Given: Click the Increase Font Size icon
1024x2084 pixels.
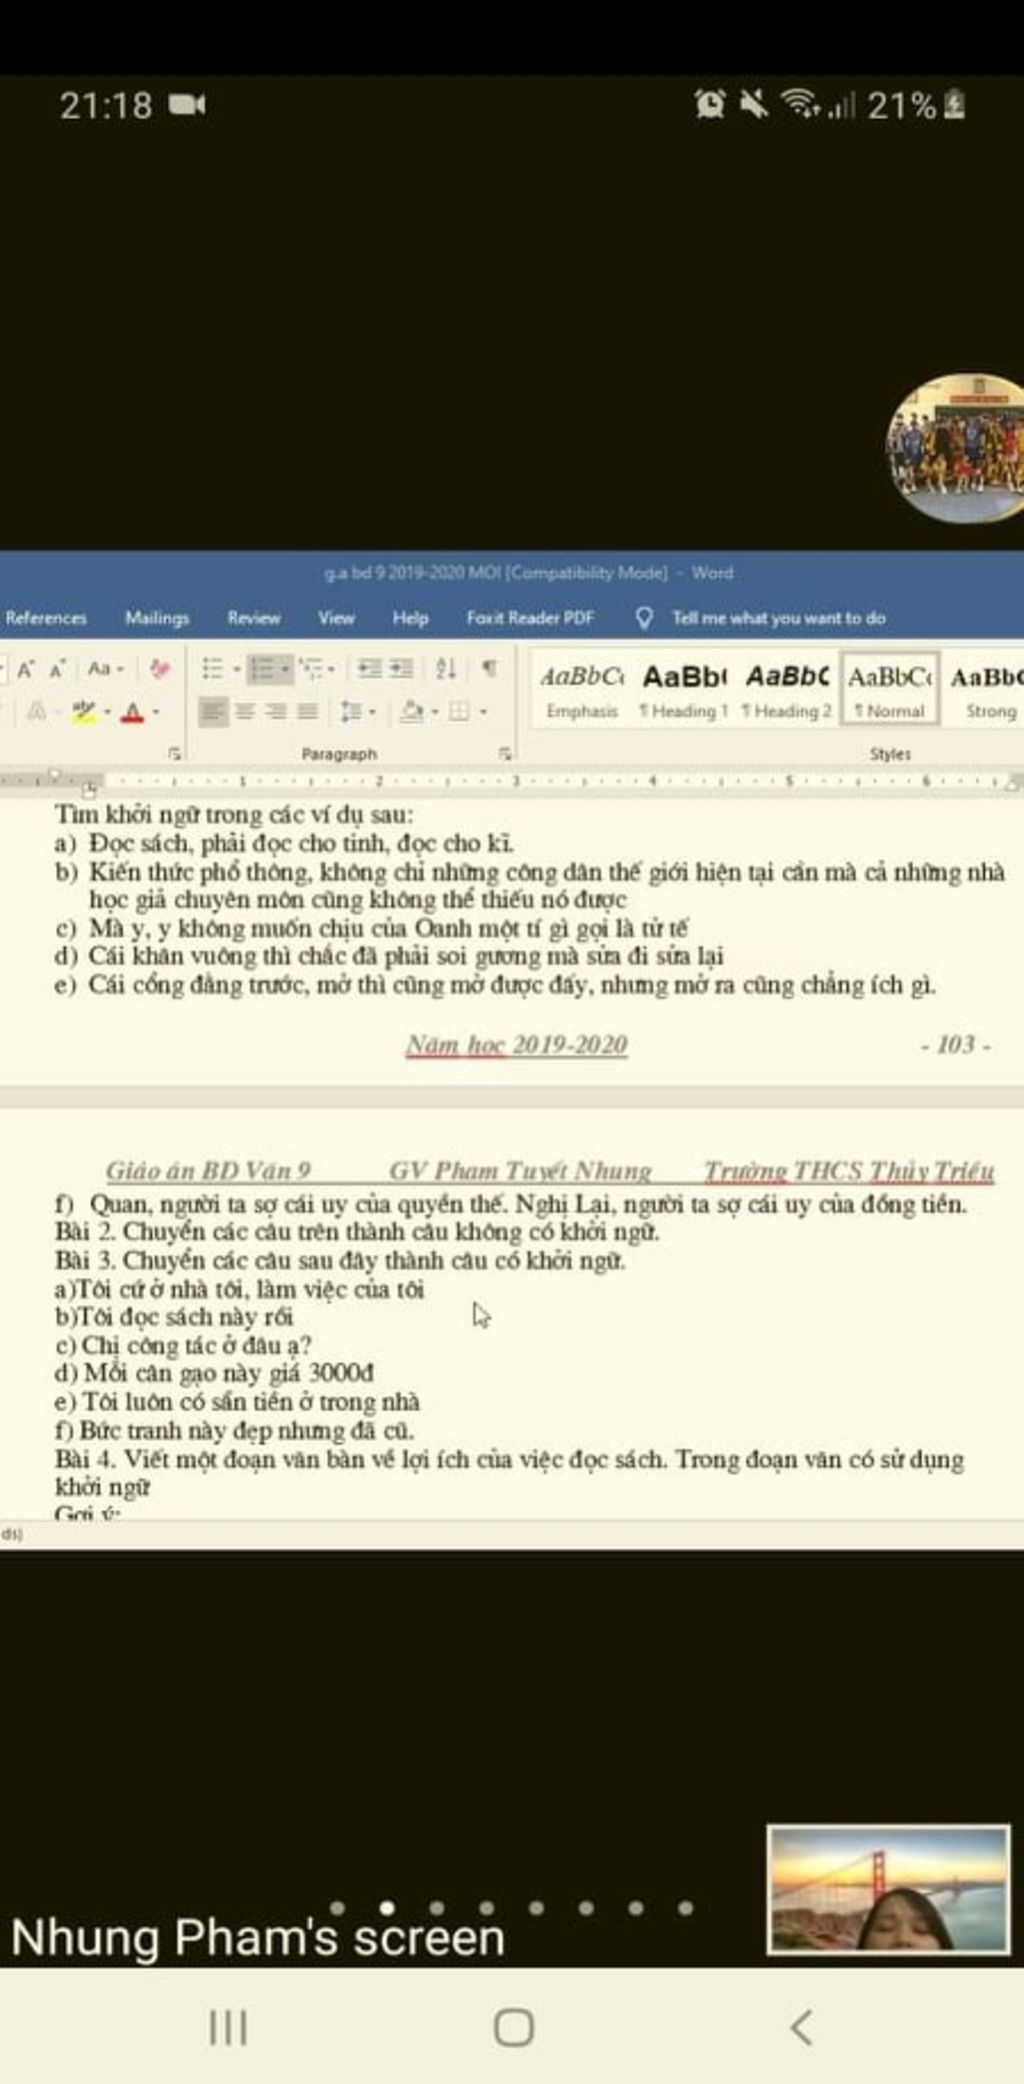Looking at the screenshot, I should (26, 669).
